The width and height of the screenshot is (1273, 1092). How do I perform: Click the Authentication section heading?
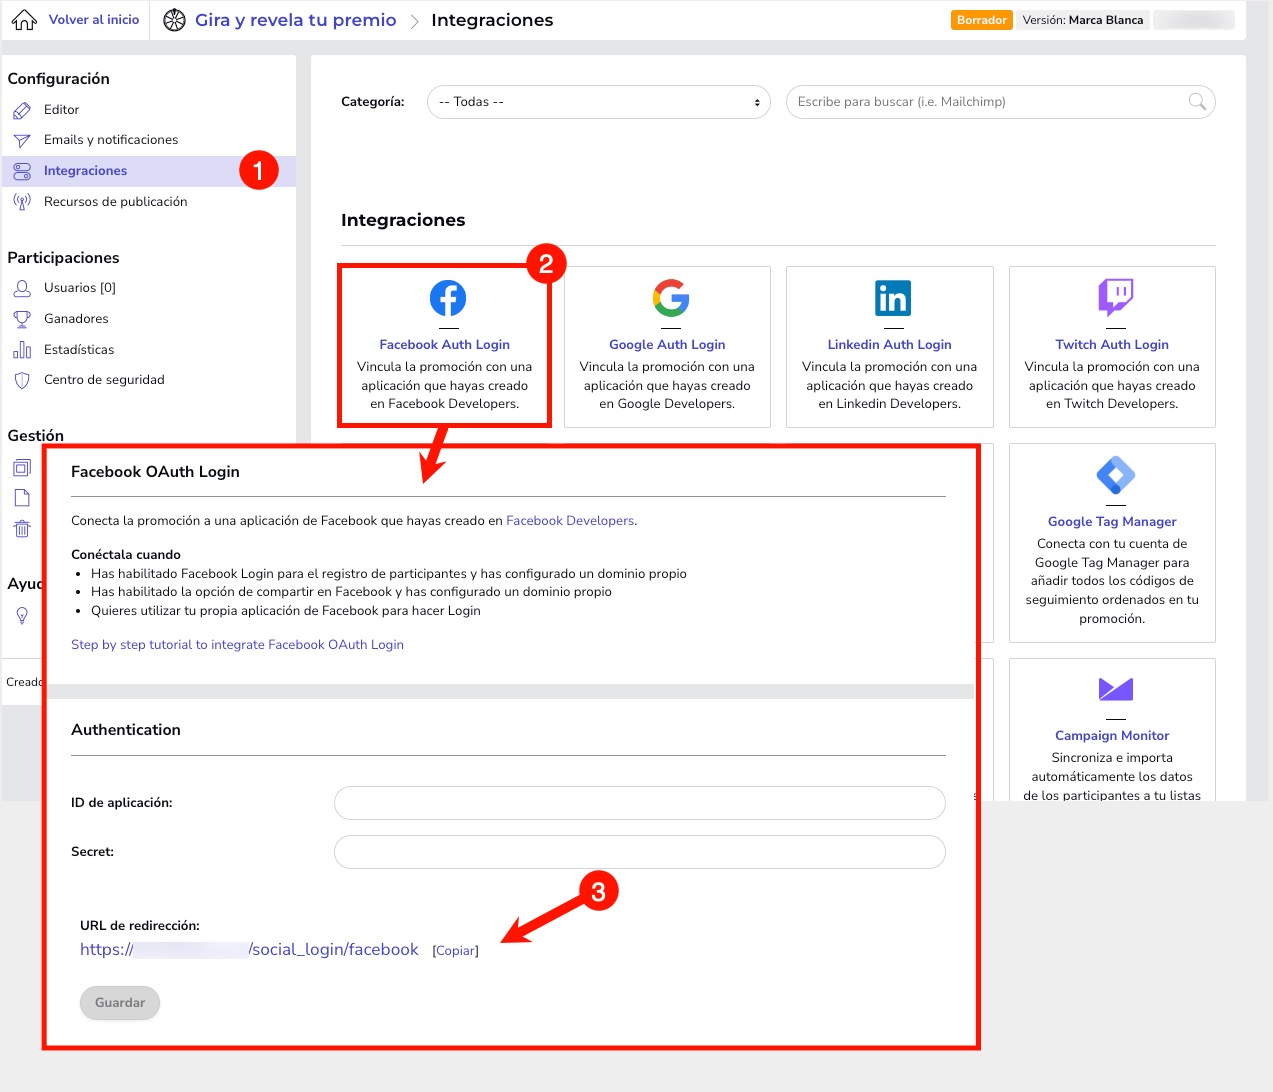click(x=126, y=730)
